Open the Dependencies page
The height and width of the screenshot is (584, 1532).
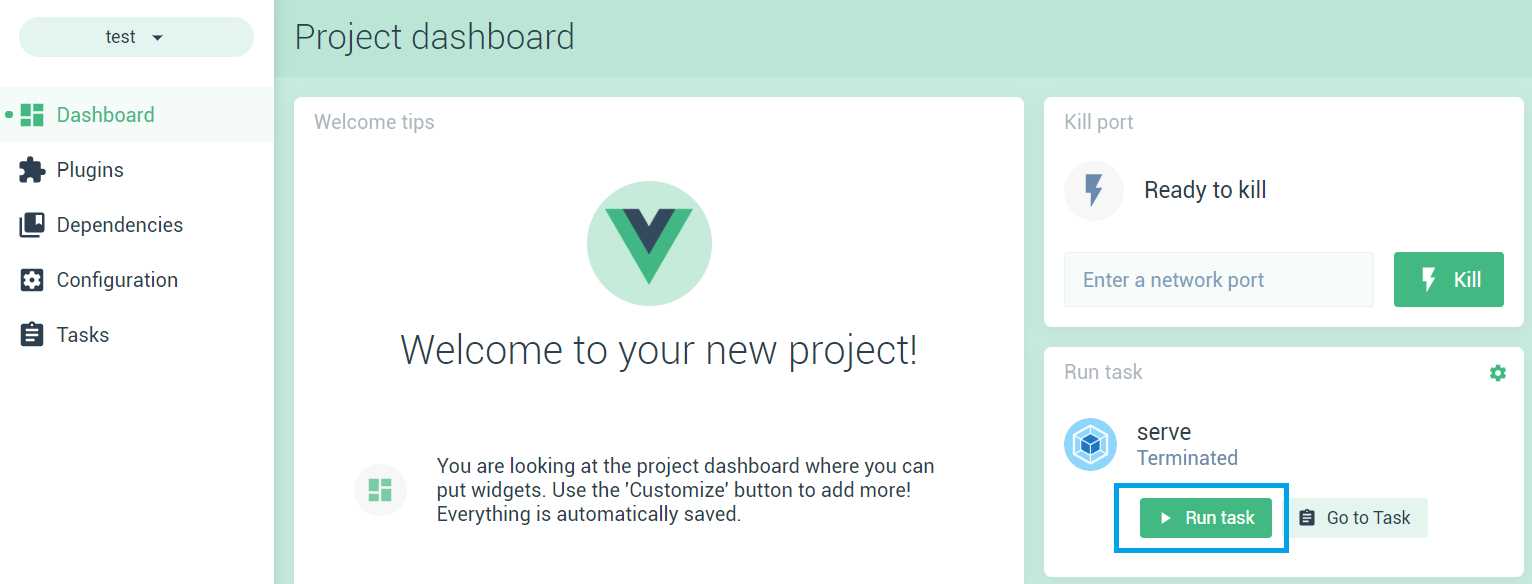[120, 224]
